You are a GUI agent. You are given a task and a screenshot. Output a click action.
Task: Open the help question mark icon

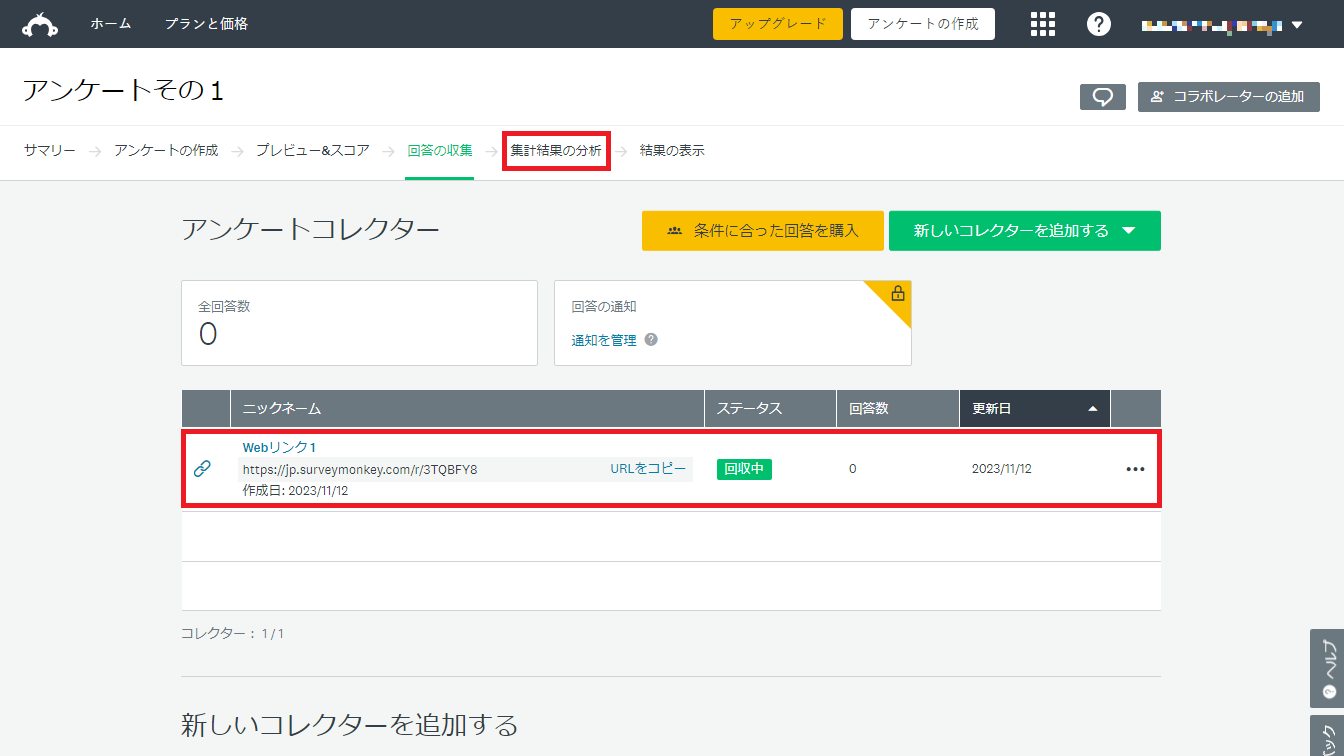point(1099,24)
